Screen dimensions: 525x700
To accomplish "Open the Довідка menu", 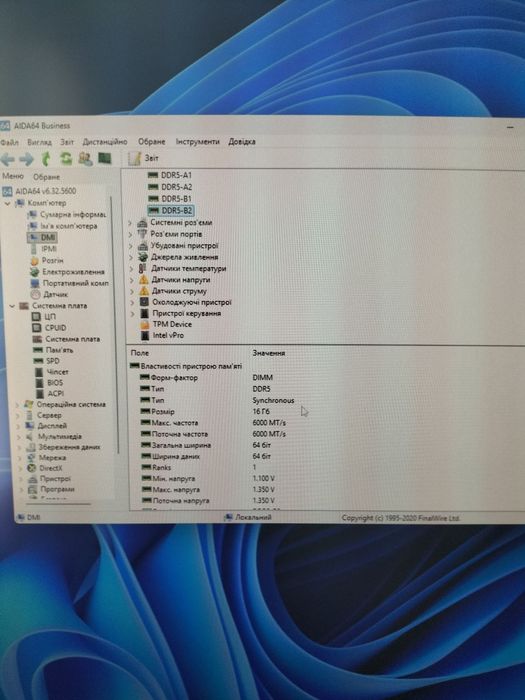I will point(242,142).
